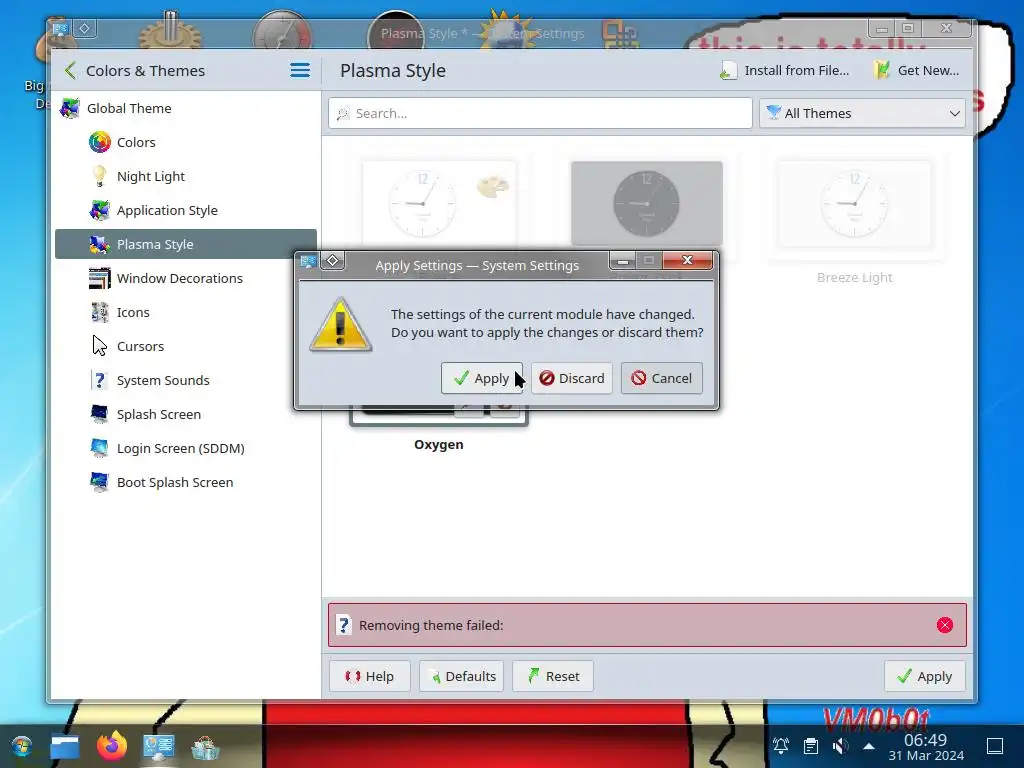The width and height of the screenshot is (1024, 768).
Task: Click the notifications bell tray icon
Action: (x=780, y=745)
